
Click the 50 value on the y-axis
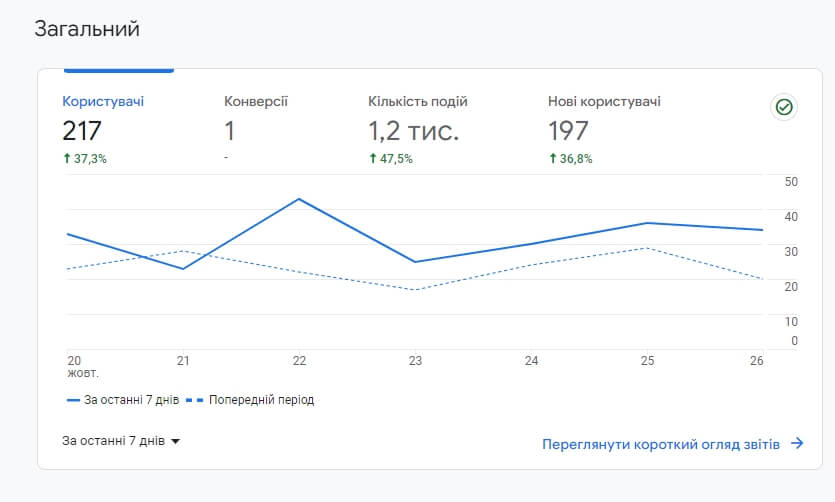point(791,182)
